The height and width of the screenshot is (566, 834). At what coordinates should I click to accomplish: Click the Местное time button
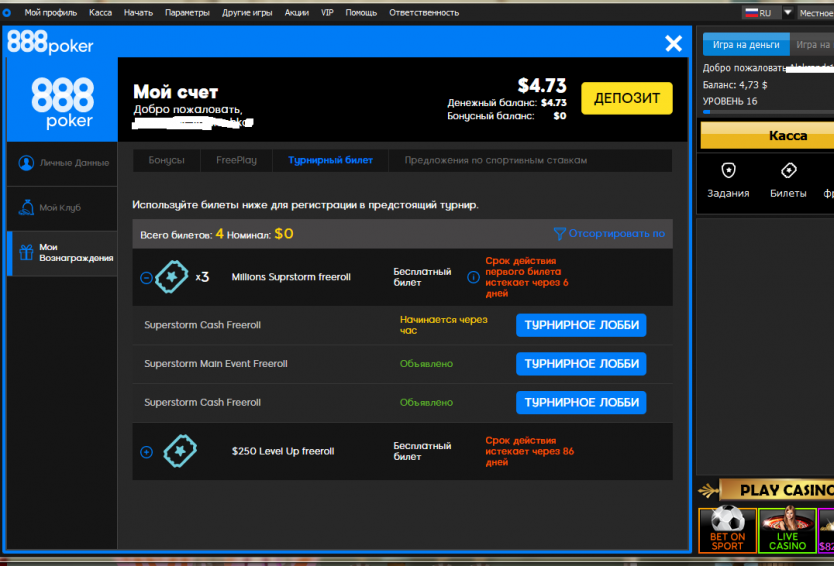click(x=815, y=13)
